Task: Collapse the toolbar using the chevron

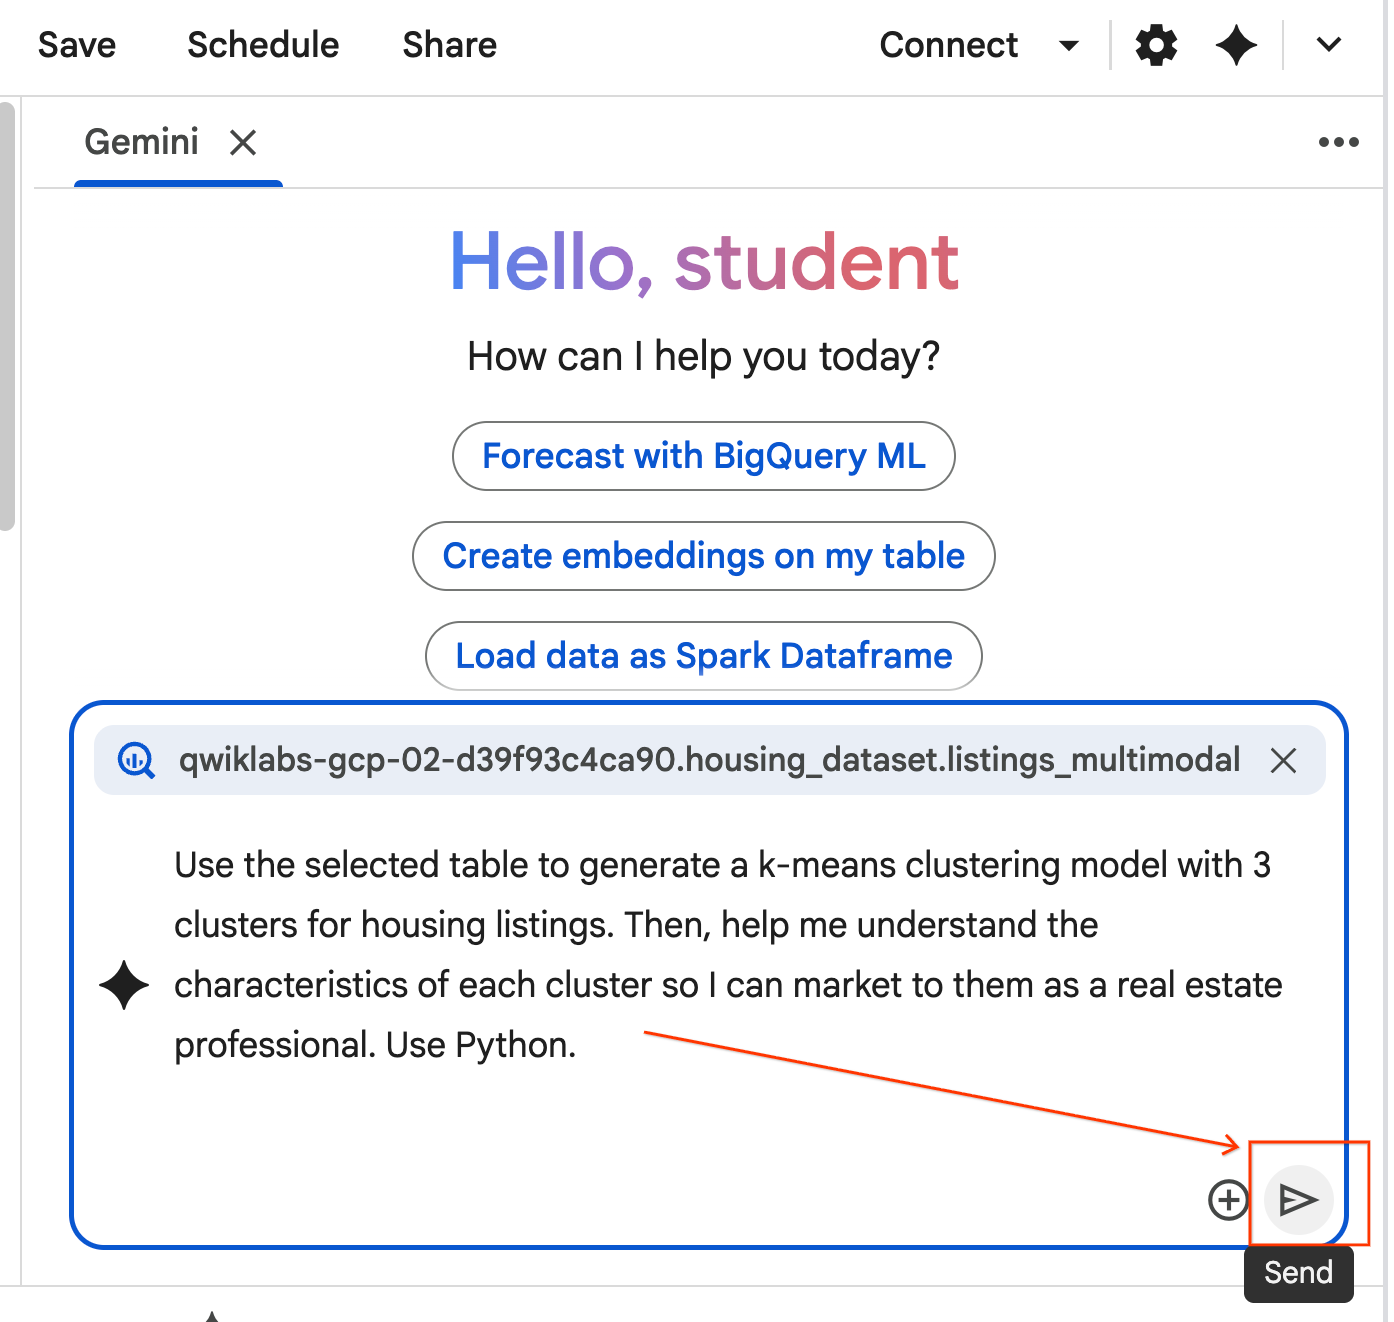Action: point(1328,45)
